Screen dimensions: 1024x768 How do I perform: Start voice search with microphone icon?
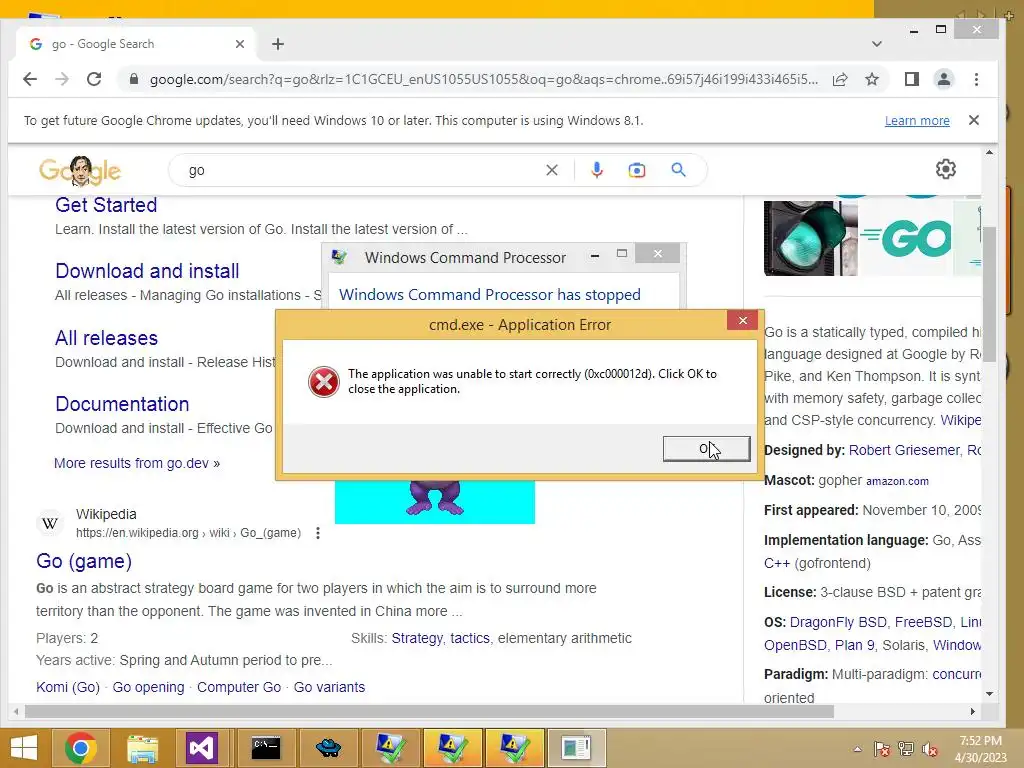pos(596,170)
